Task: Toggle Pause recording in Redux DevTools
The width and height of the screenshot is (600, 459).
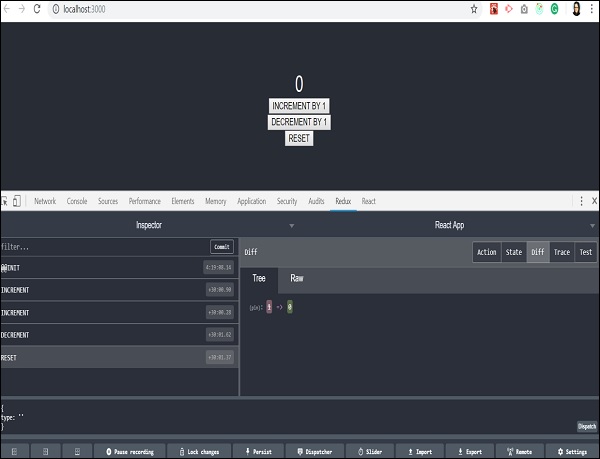Action: tap(127, 451)
